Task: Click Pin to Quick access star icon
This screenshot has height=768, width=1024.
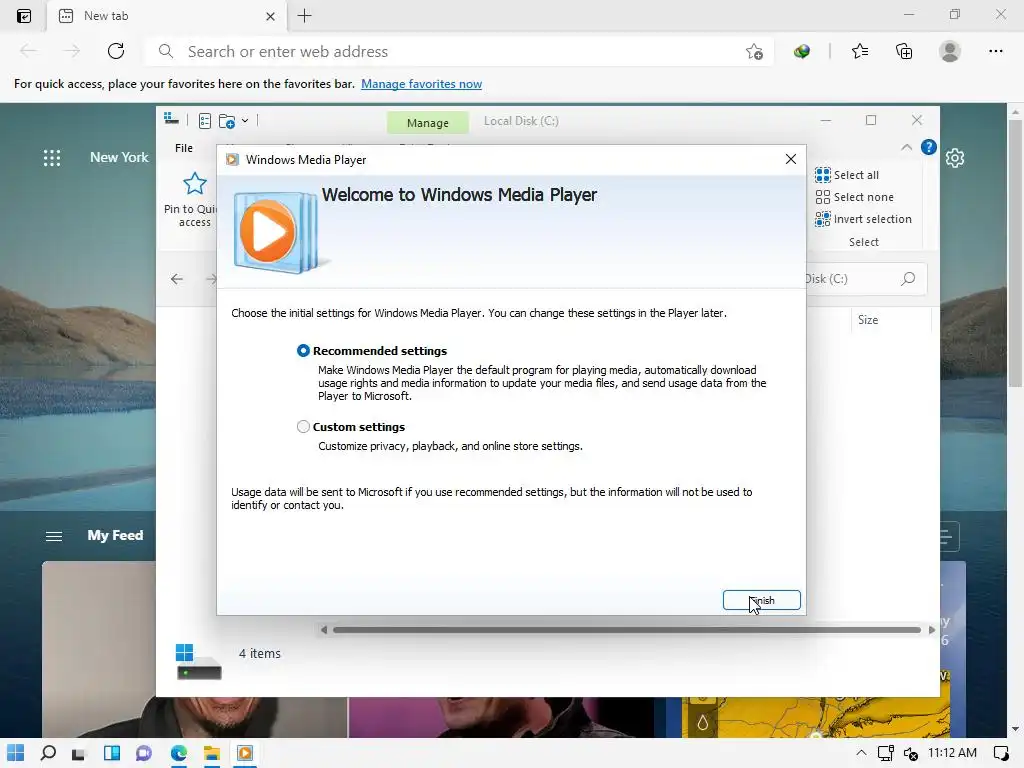Action: (x=195, y=184)
